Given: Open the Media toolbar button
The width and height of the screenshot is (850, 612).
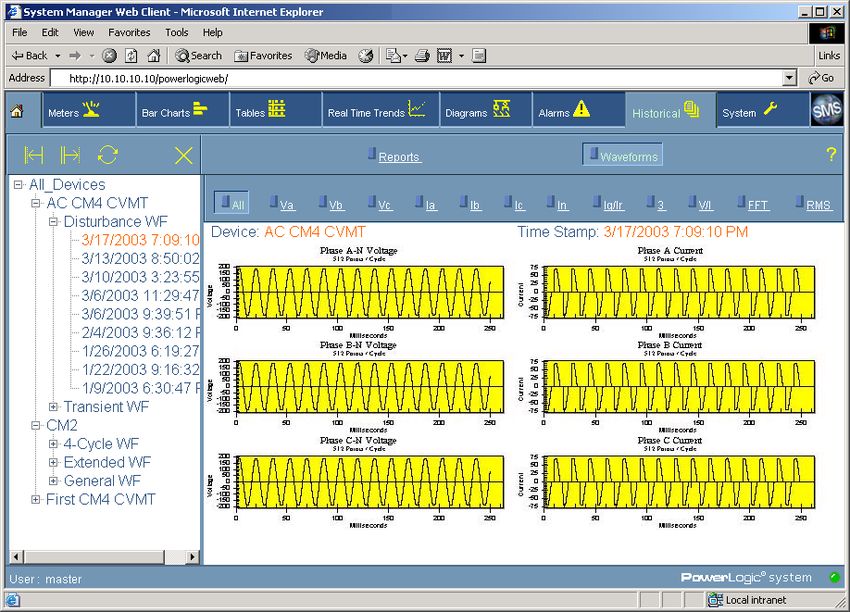Looking at the screenshot, I should 325,55.
